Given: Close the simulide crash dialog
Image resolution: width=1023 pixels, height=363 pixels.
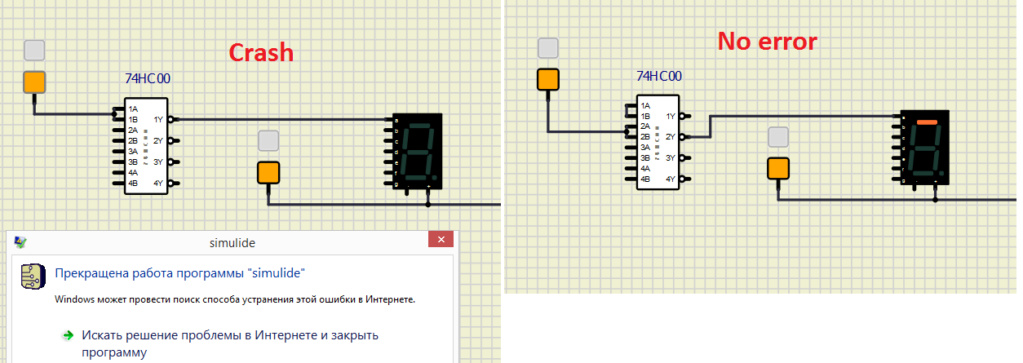Looking at the screenshot, I should 440,240.
